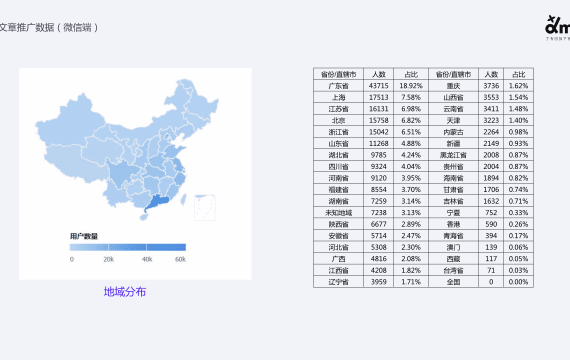This screenshot has height=360, width=570.
Task: Click Taiwan island on the map
Action: click(184, 199)
